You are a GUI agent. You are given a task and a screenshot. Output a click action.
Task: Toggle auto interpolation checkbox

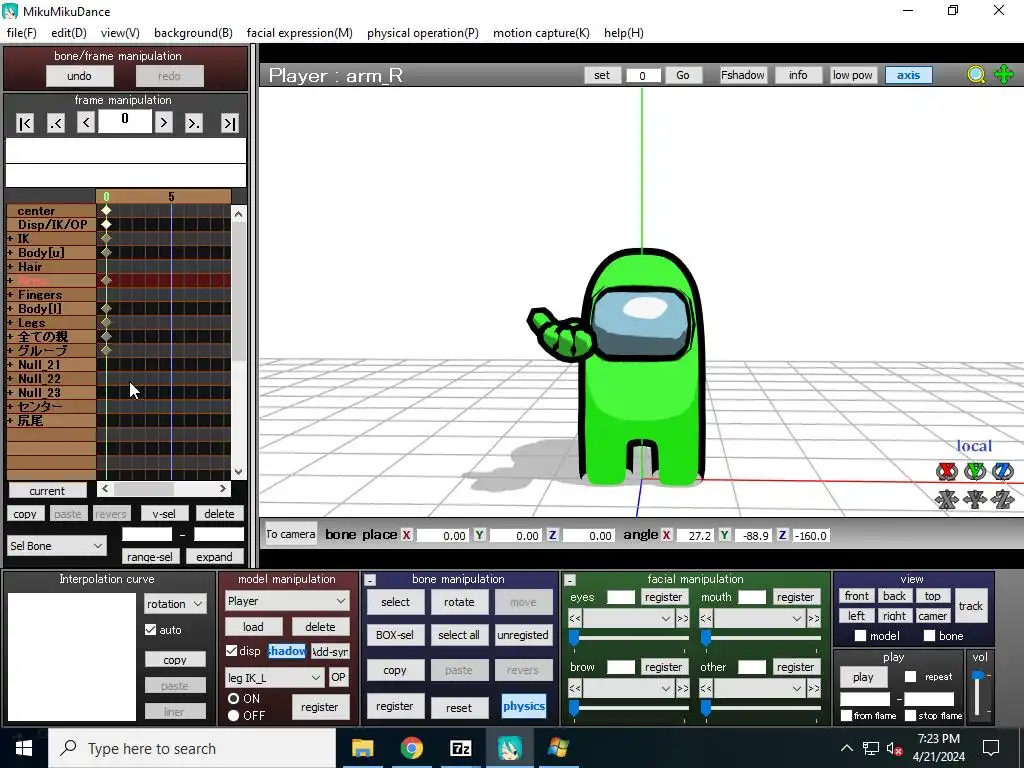(151, 630)
